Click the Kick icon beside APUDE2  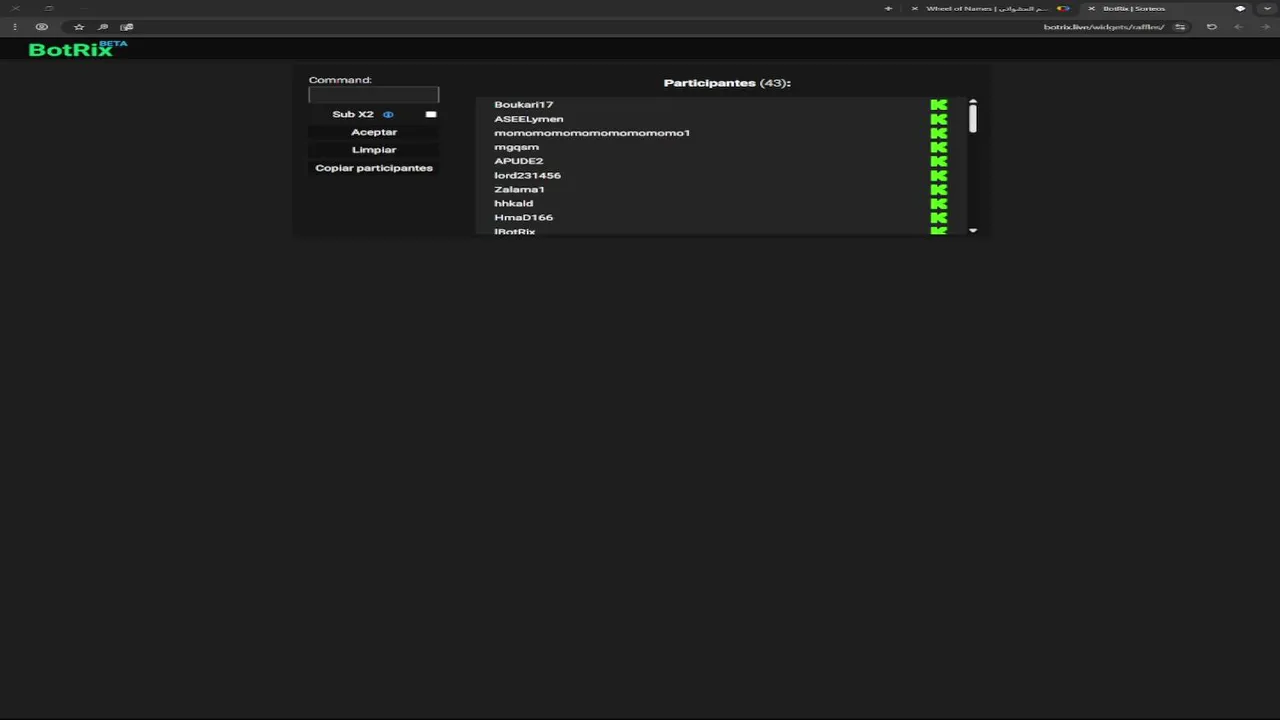[938, 161]
